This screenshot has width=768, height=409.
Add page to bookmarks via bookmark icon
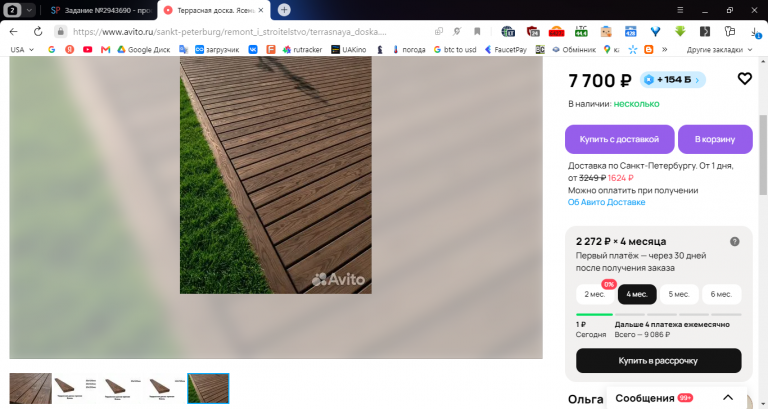(477, 31)
